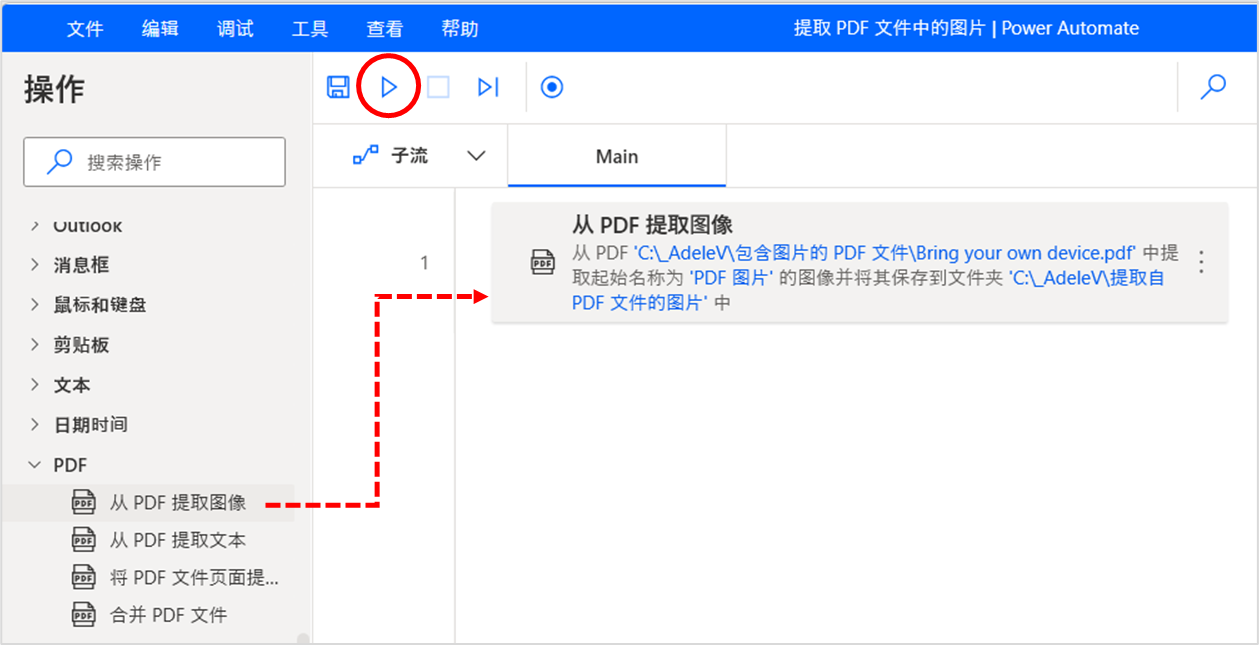Screen dimensions: 1259x645
Task: Open the 调试 menu
Action: pyautogui.click(x=234, y=28)
